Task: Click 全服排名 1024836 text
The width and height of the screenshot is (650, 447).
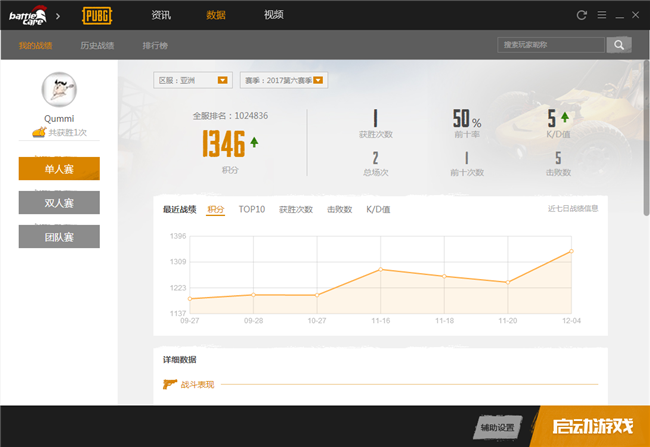Action: coord(230,116)
